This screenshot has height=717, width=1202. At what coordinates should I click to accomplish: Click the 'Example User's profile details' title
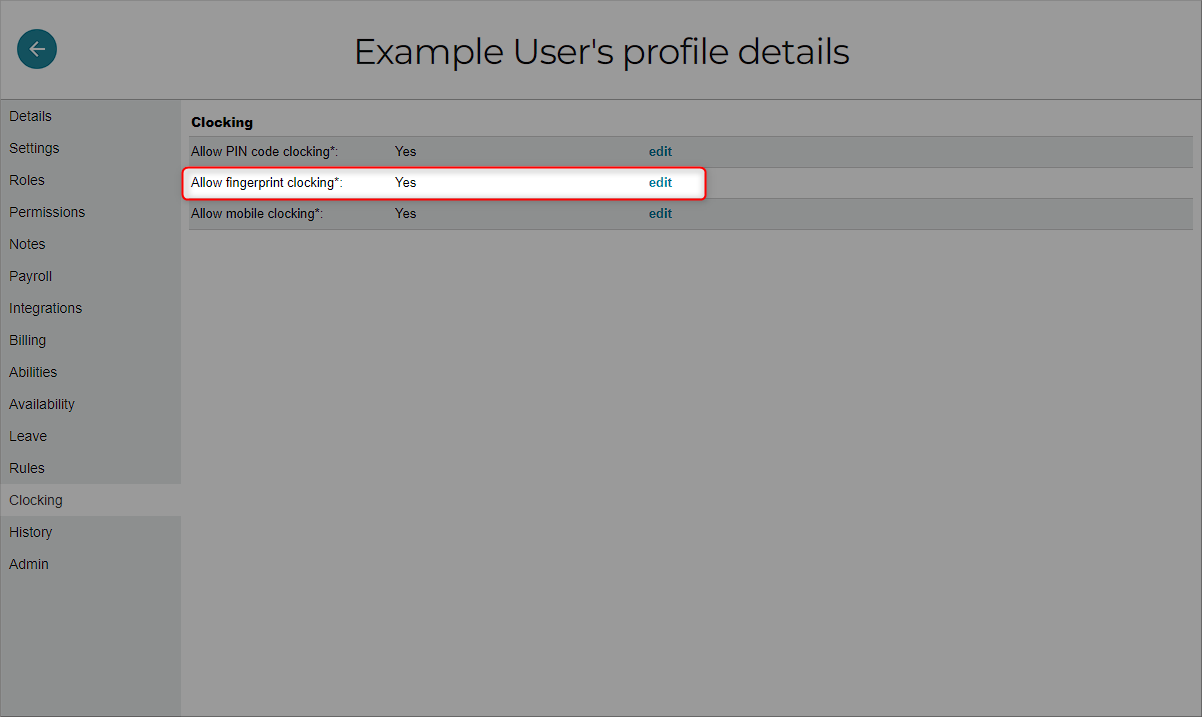[x=602, y=51]
